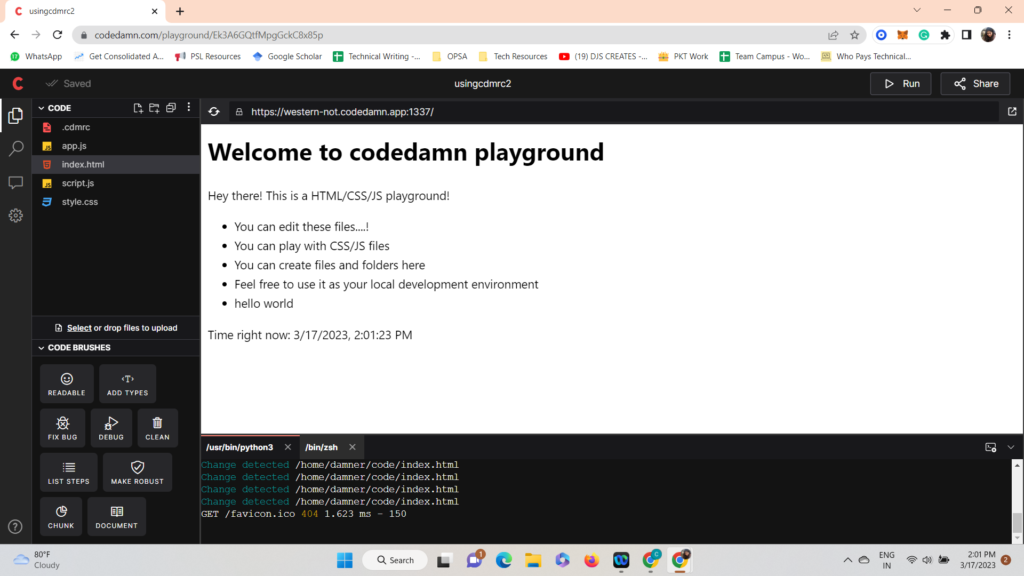Screen dimensions: 1024x576
Task: Open the clock and date in system tray
Action: (x=978, y=560)
